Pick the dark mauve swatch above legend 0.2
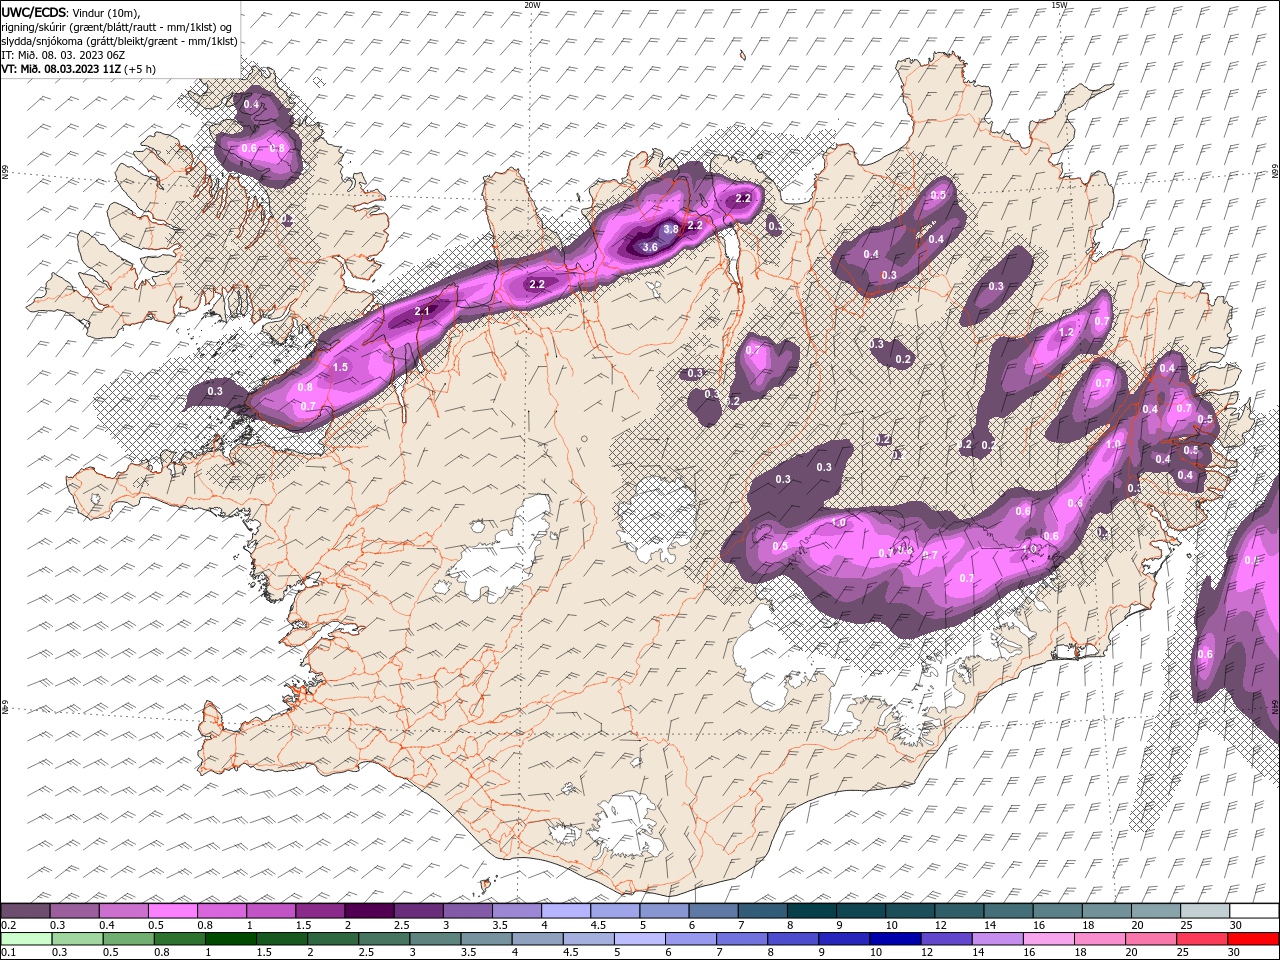The width and height of the screenshot is (1280, 960). click(25, 911)
